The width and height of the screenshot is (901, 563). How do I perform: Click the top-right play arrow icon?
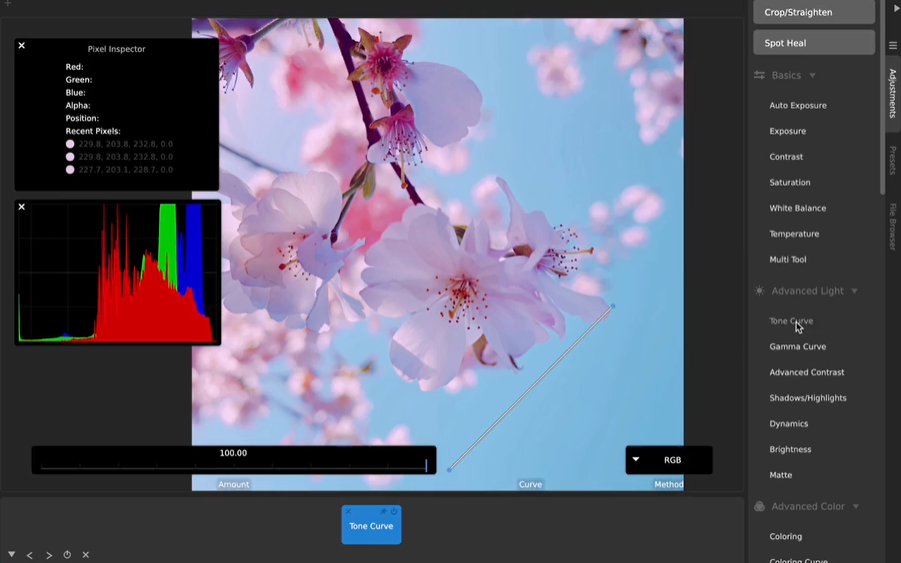[895, 8]
